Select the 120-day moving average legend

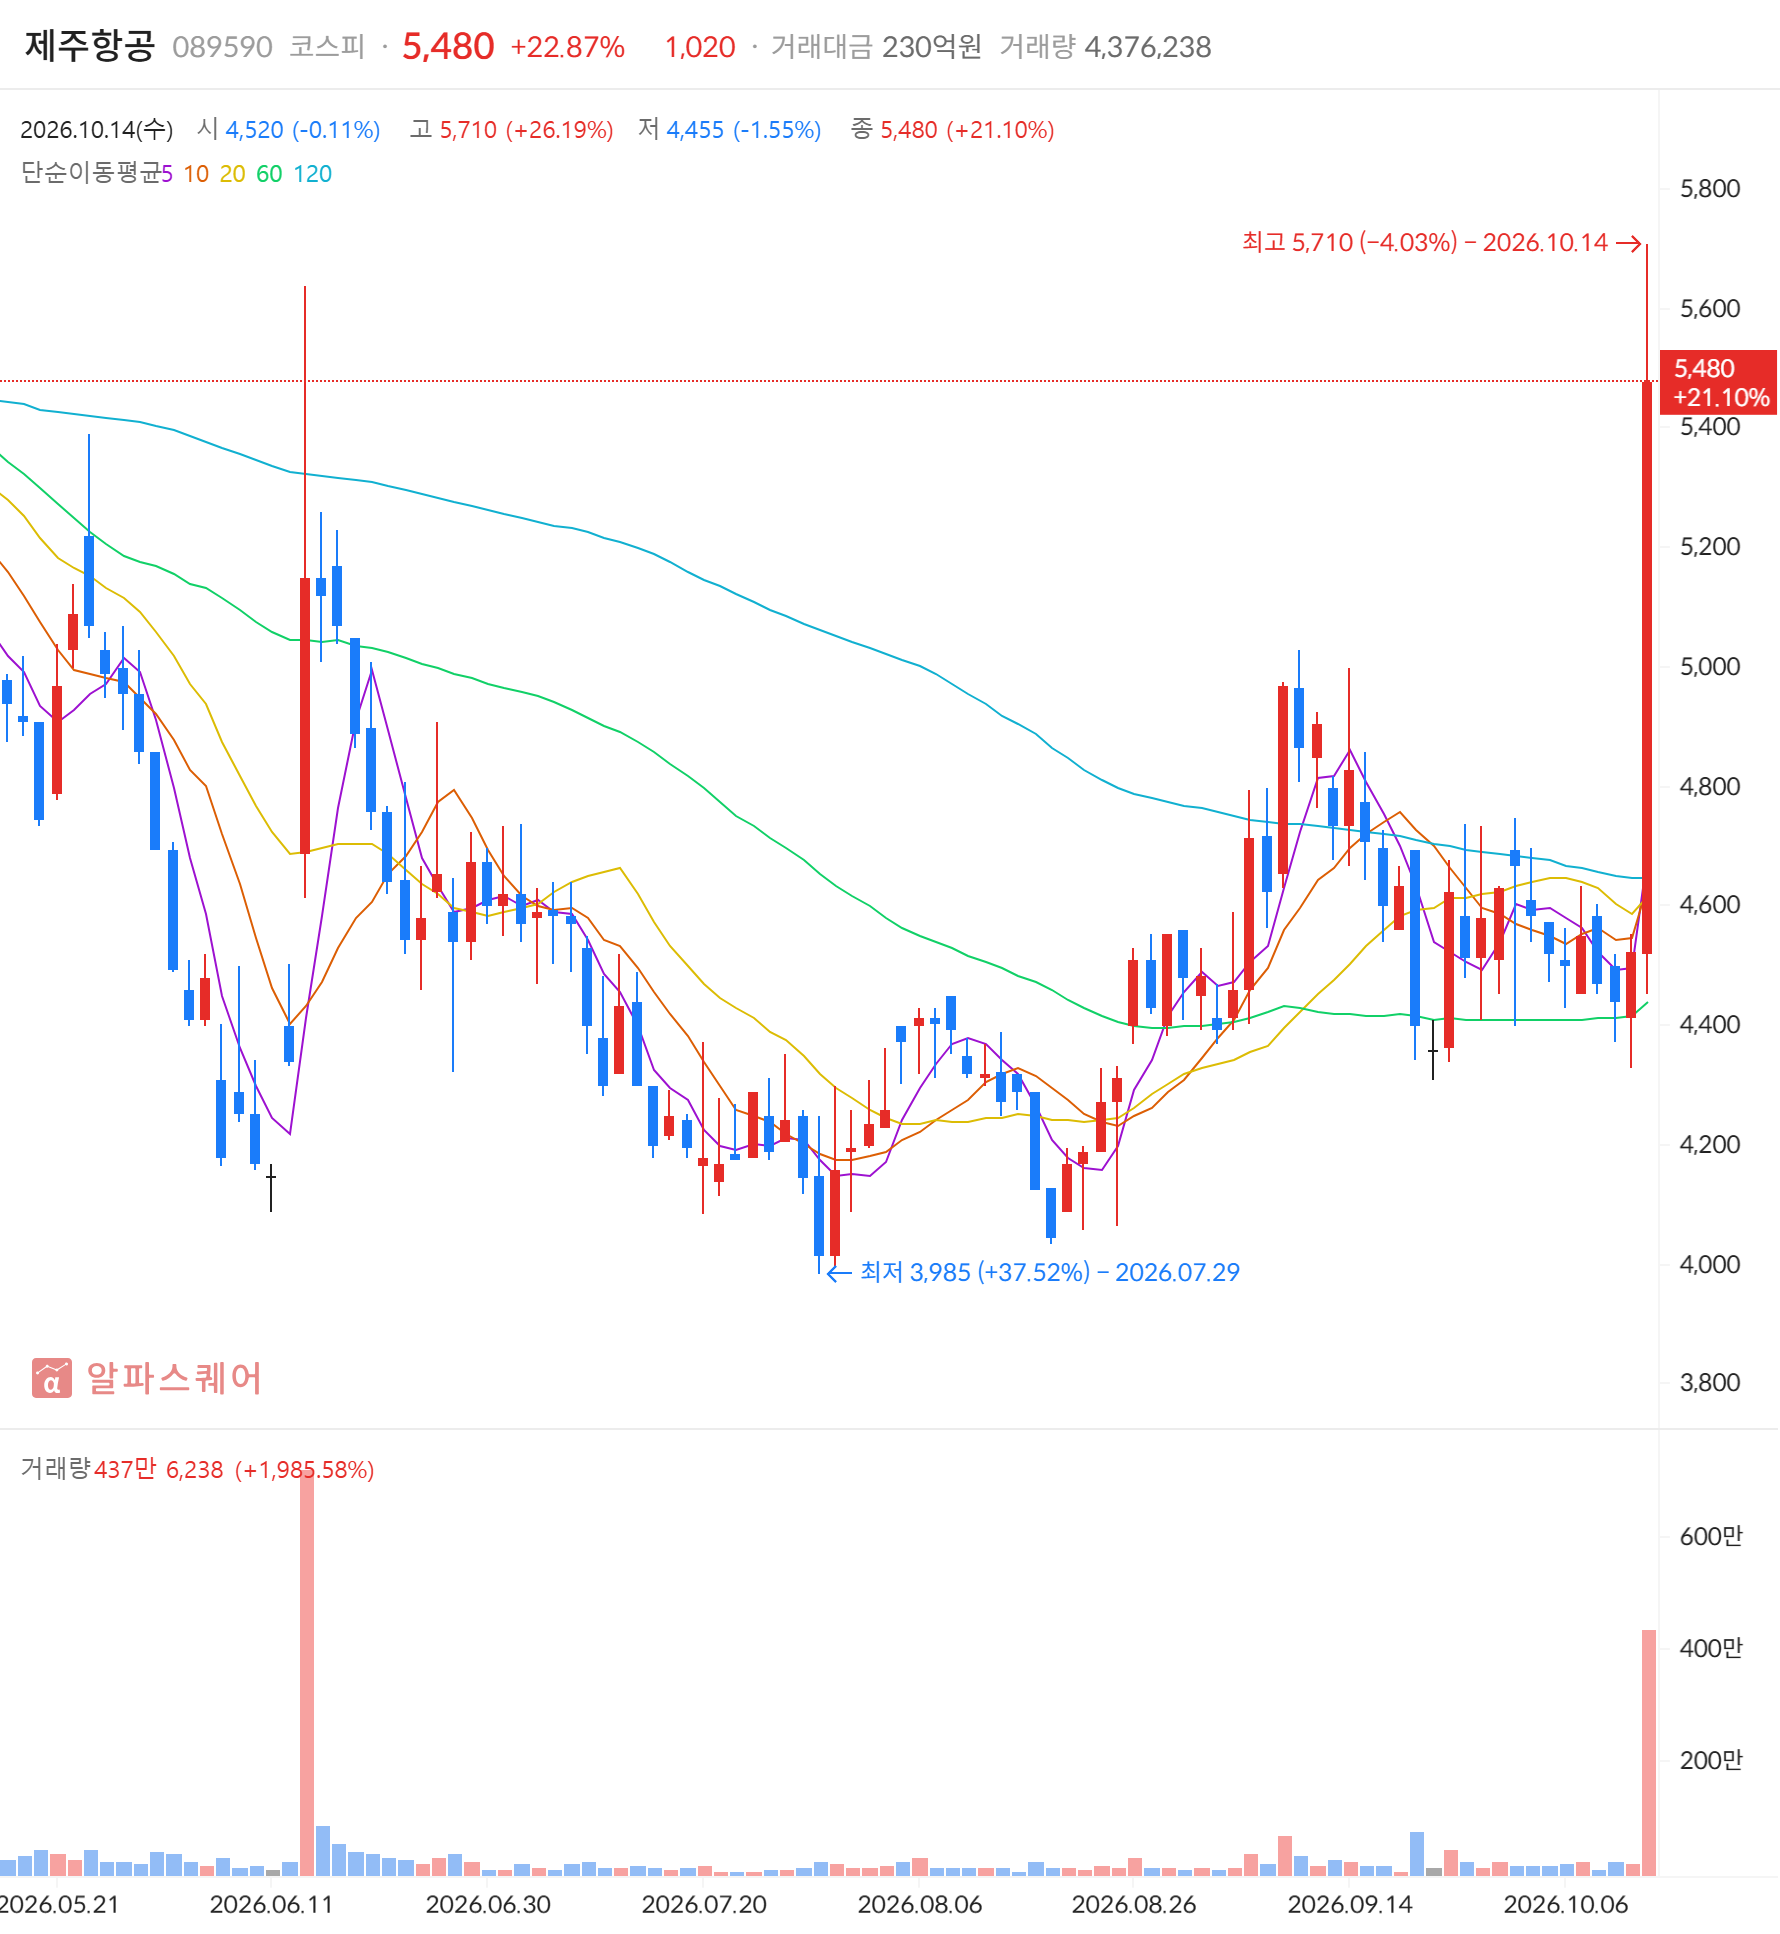pyautogui.click(x=312, y=174)
